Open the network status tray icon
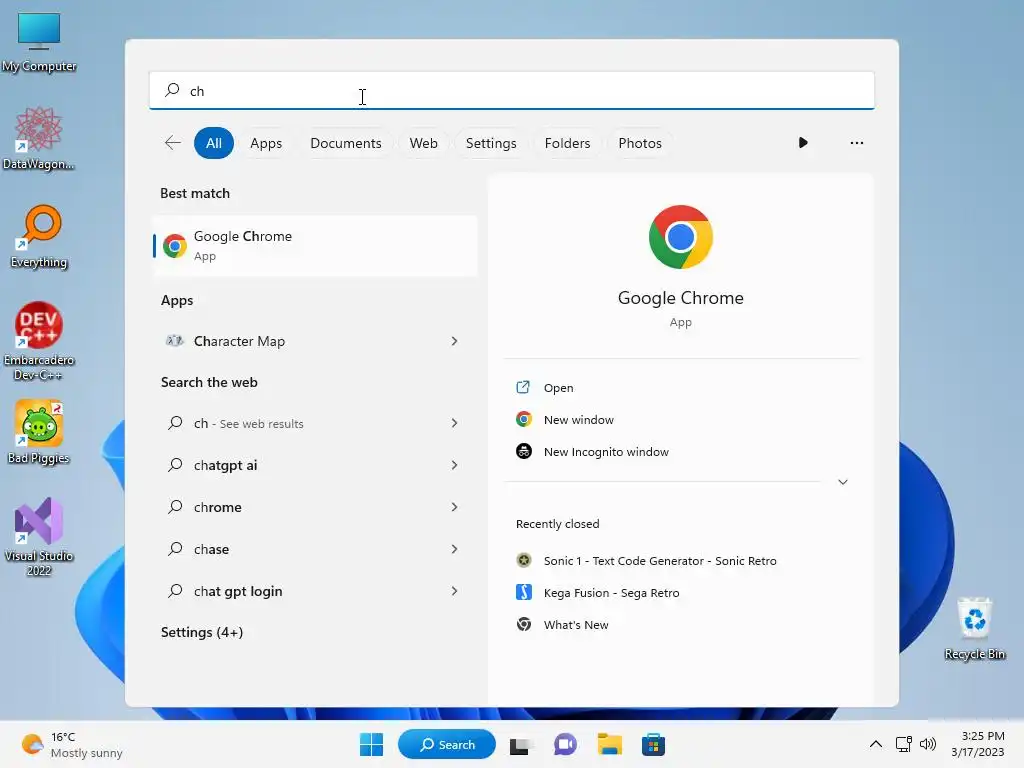 pos(903,744)
